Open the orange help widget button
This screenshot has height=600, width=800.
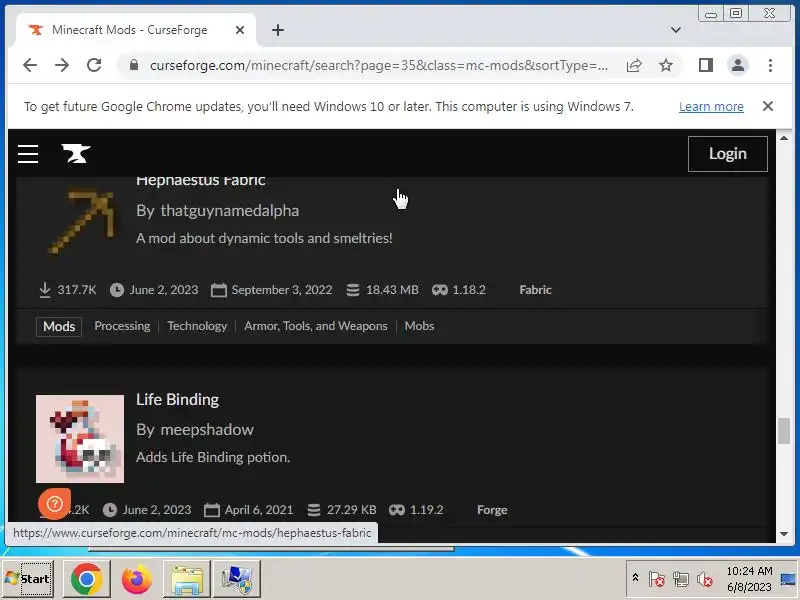pos(54,504)
